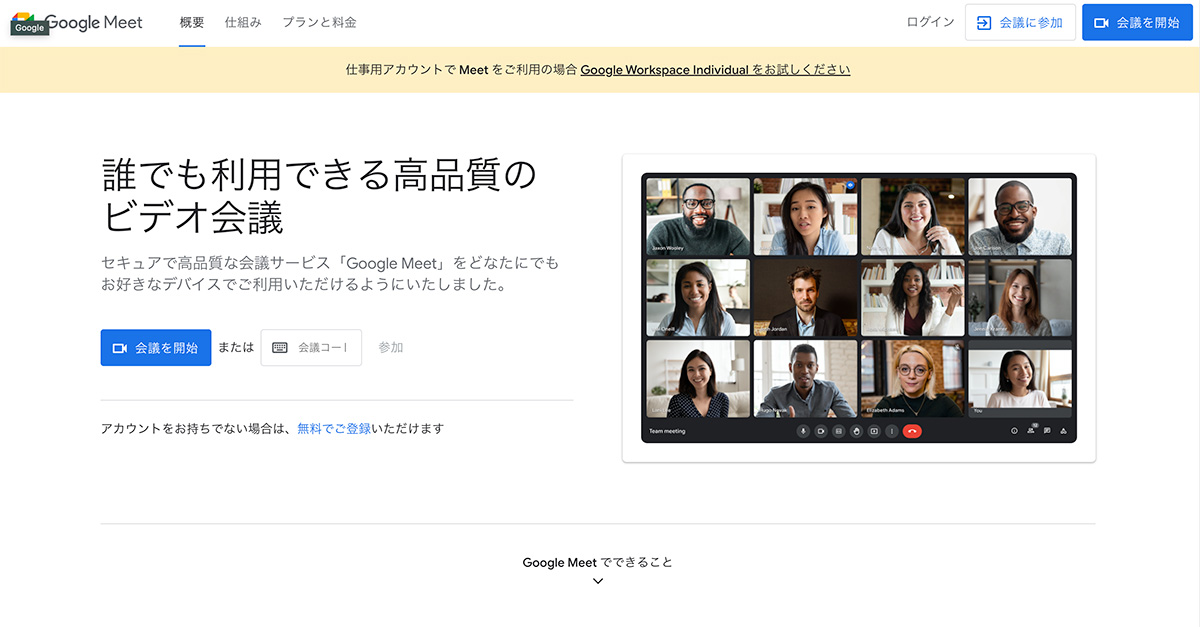The height and width of the screenshot is (627, 1200).
Task: Select the raise hand icon
Action: pos(857,431)
